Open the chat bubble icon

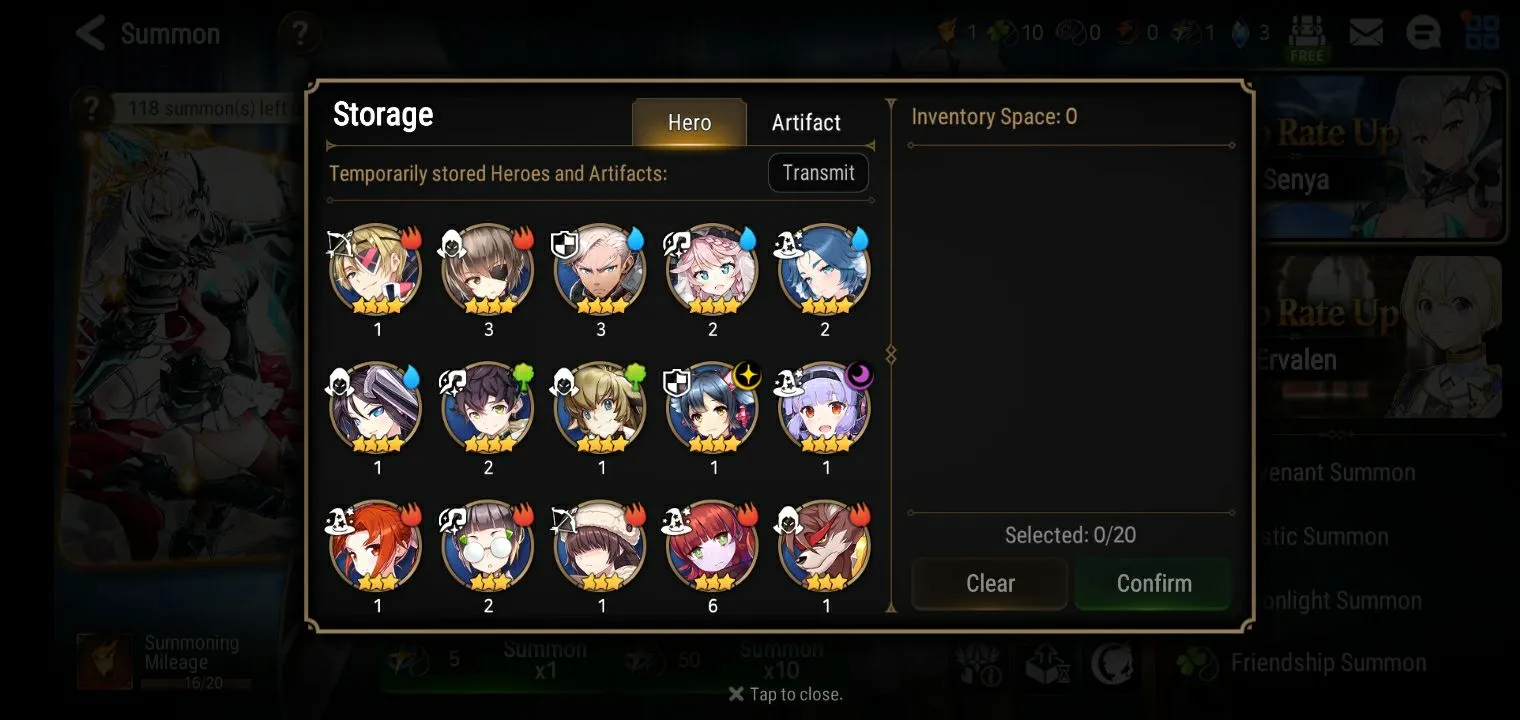(x=1423, y=33)
